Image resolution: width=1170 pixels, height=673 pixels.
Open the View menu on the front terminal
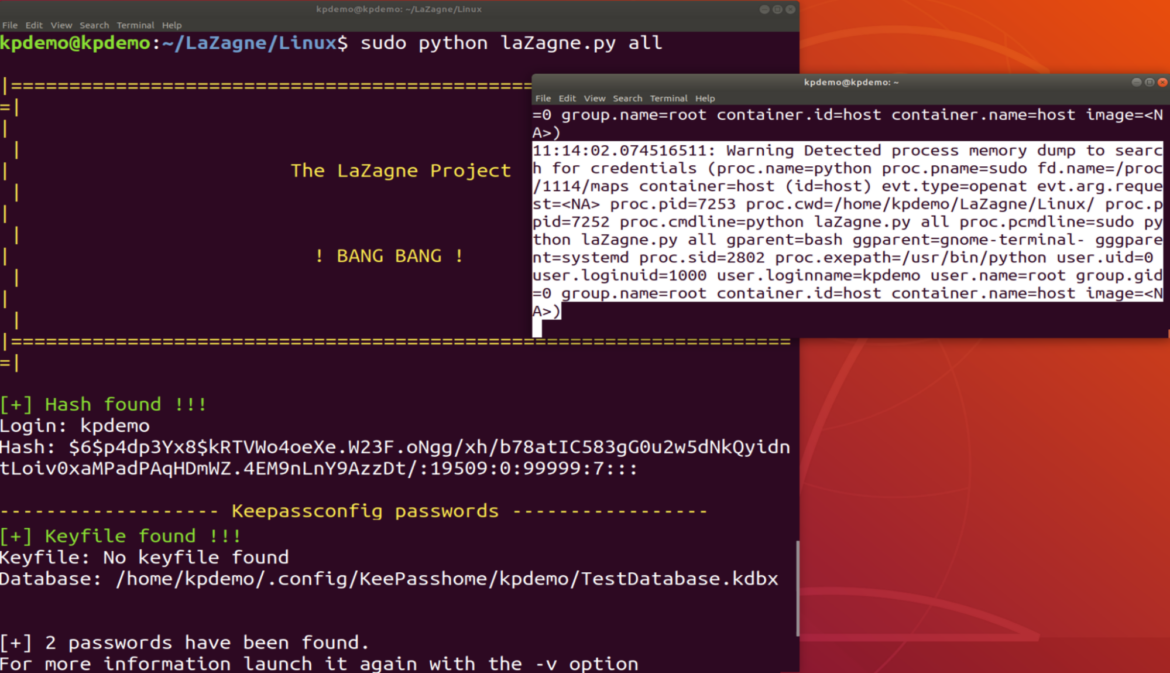[x=595, y=98]
